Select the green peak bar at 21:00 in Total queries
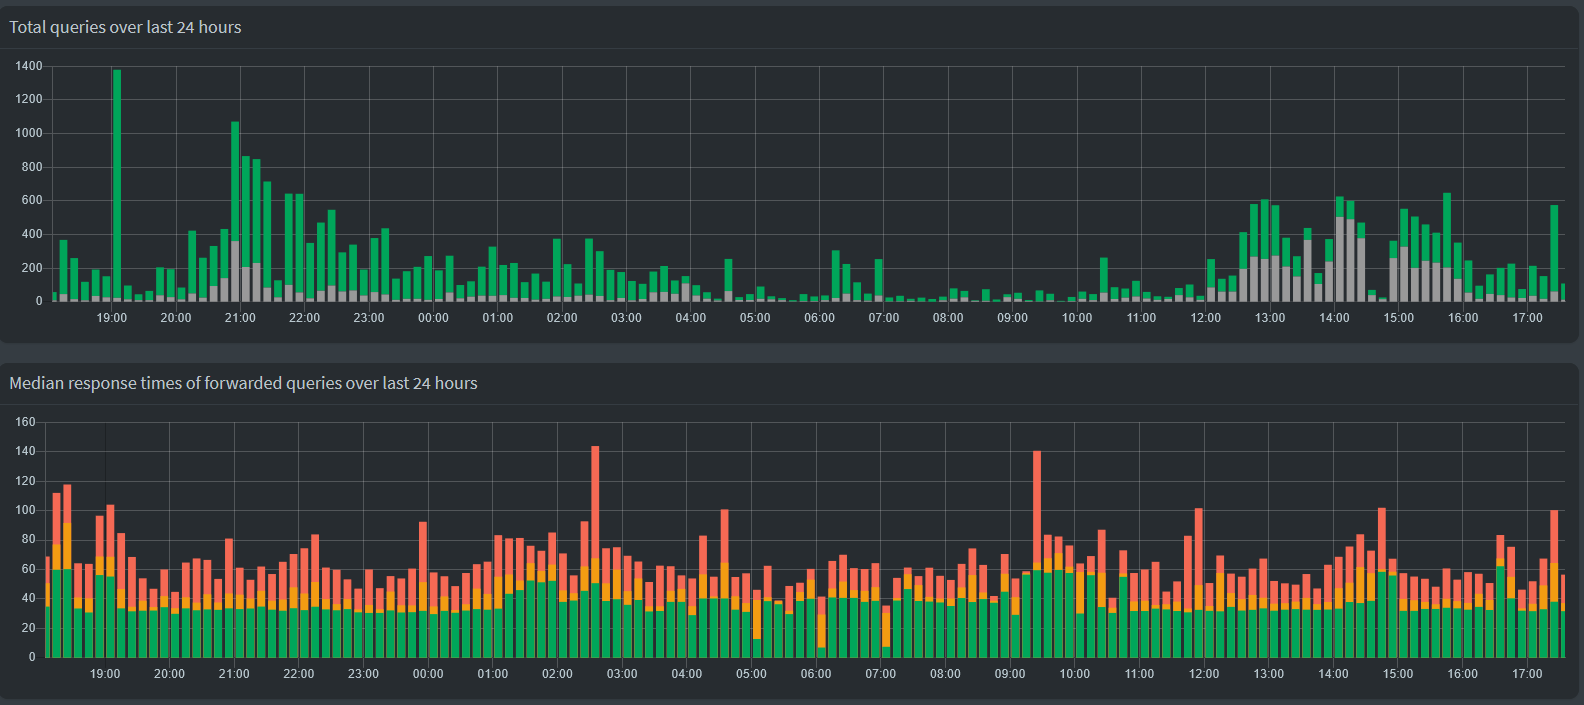 tap(235, 180)
